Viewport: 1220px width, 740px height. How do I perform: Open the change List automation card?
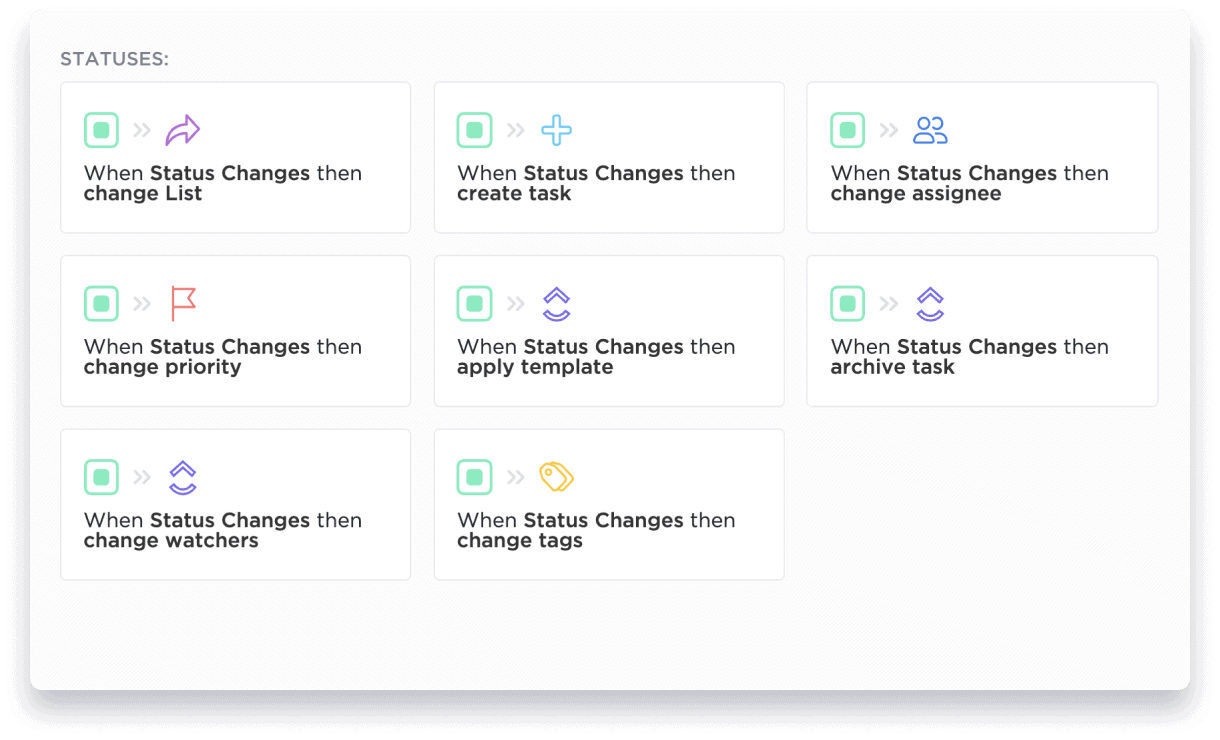click(235, 157)
